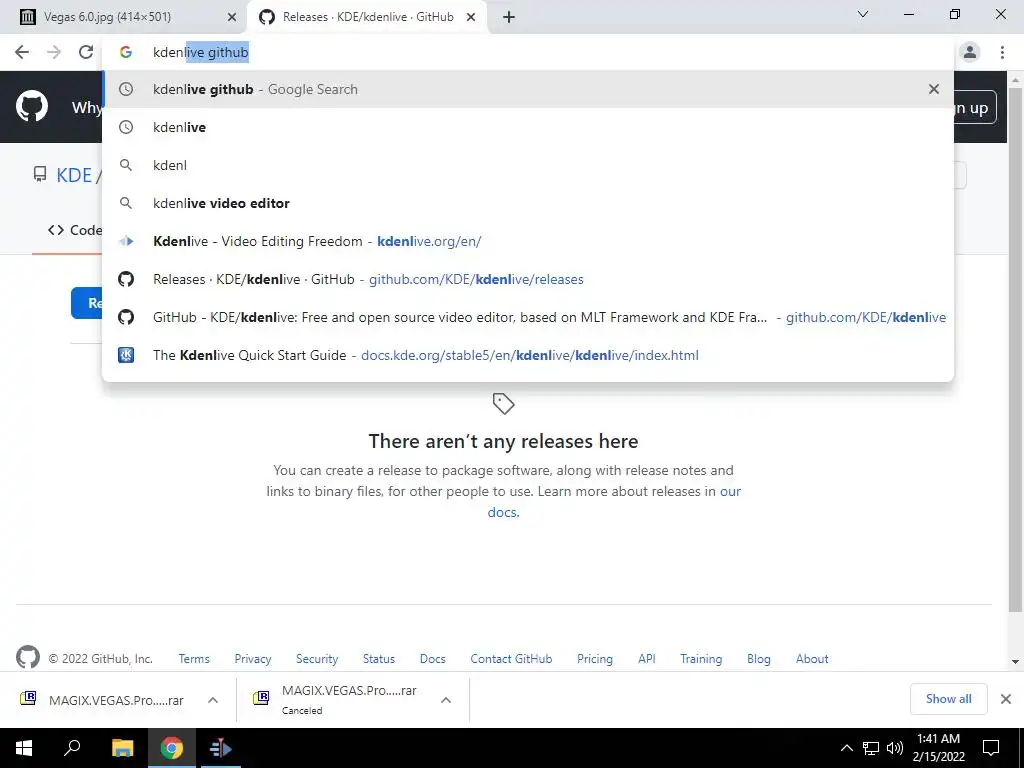This screenshot has width=1024, height=768.
Task: Remove the 'kdenlive github' suggestion
Action: (x=934, y=89)
